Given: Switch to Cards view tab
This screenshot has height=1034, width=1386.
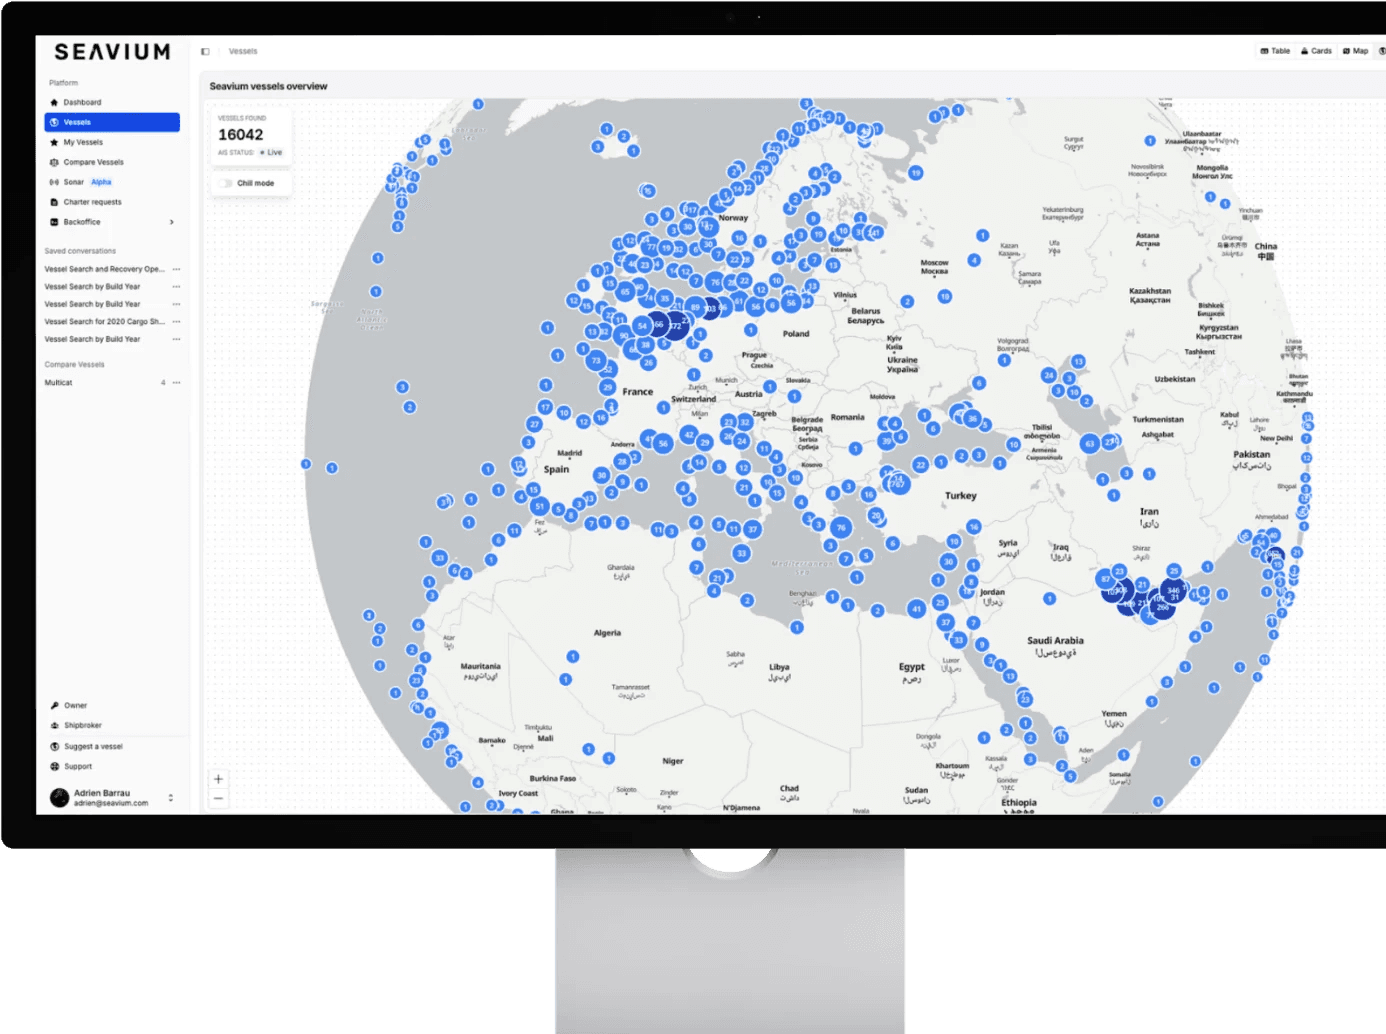Looking at the screenshot, I should coord(1316,51).
